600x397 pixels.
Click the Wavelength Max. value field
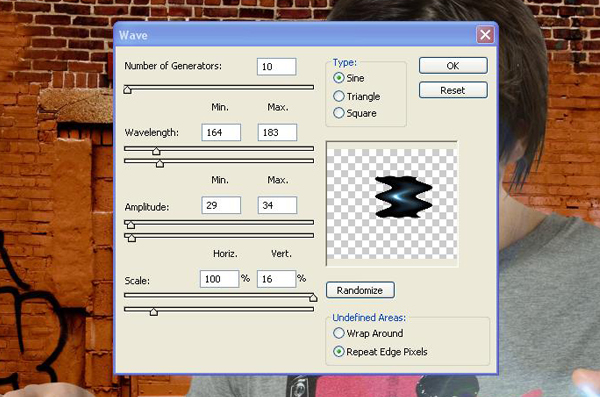click(277, 132)
